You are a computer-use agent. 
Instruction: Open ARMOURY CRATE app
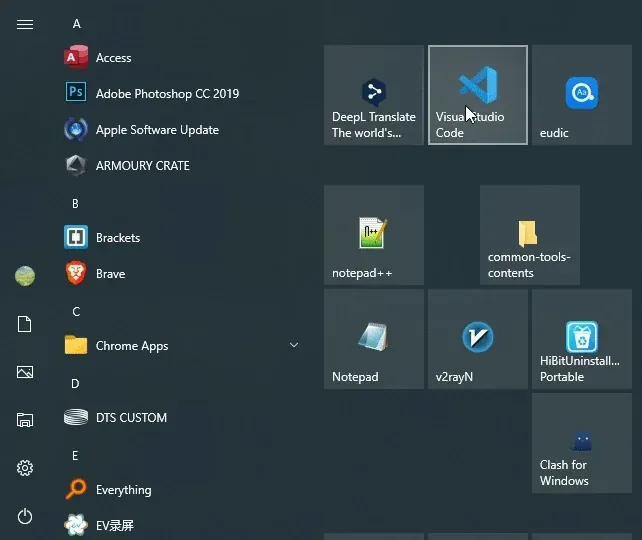pyautogui.click(x=182, y=166)
